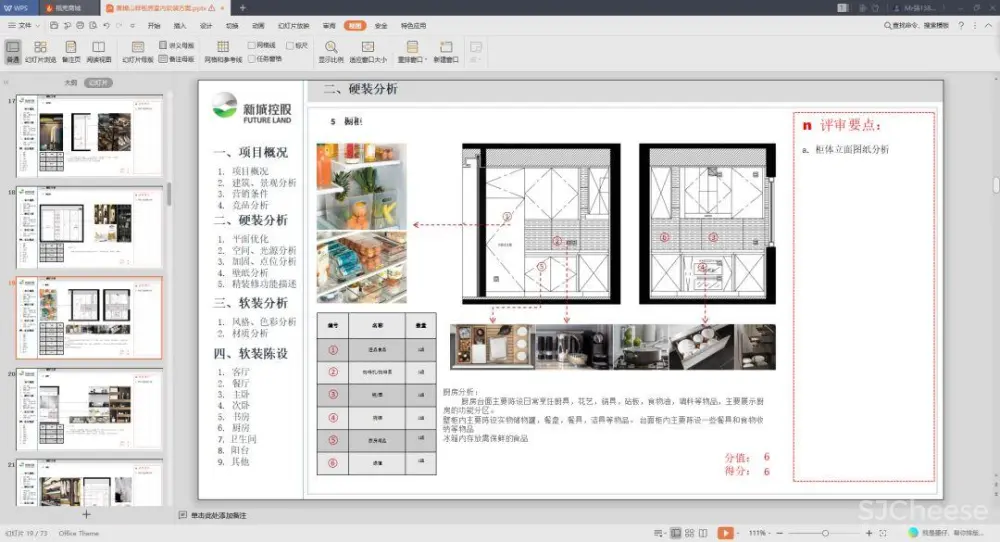Adjust the zoom slider in status bar

tap(824, 533)
